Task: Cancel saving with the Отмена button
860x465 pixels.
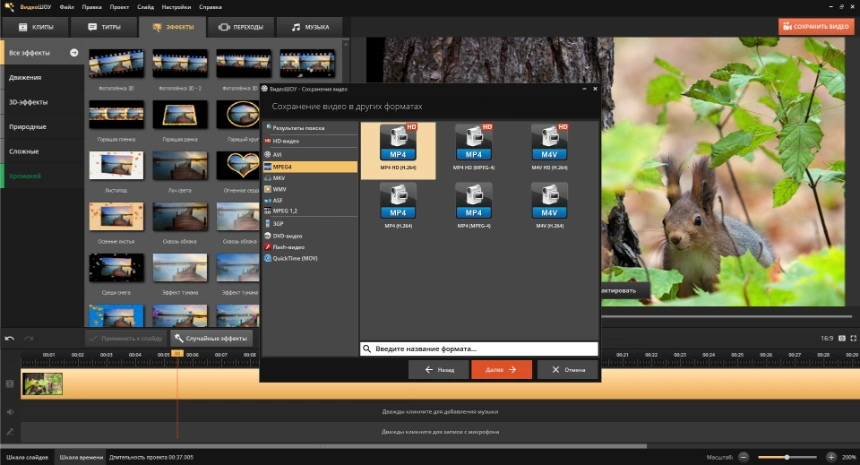Action: (x=568, y=370)
